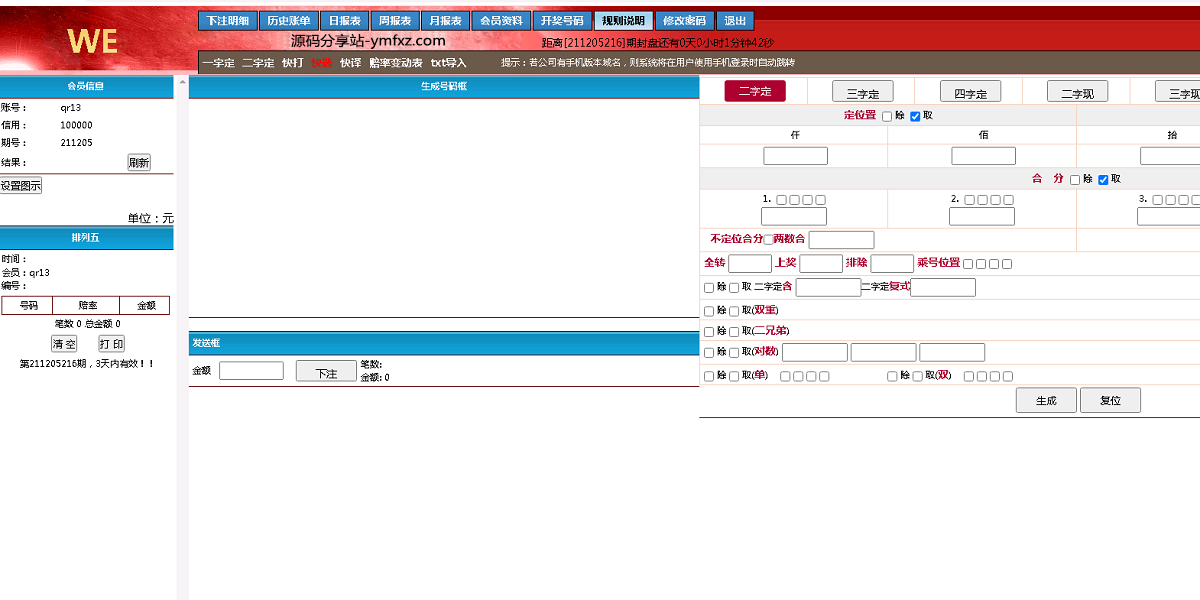The height and width of the screenshot is (600, 1200).
Task: Open the txt导入 import tab
Action: point(447,61)
